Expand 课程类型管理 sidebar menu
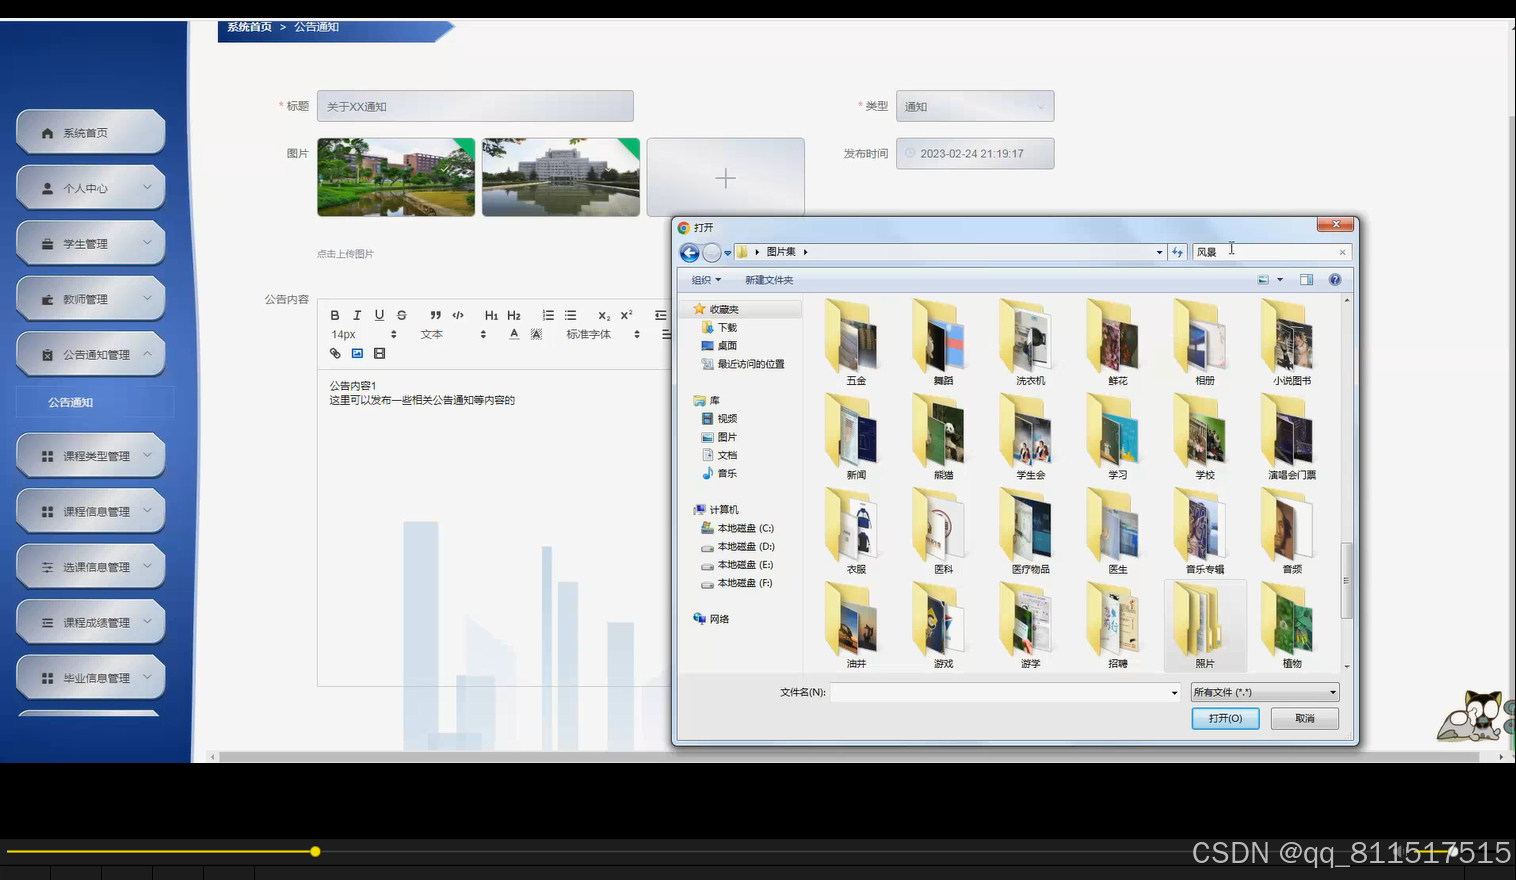 point(90,455)
